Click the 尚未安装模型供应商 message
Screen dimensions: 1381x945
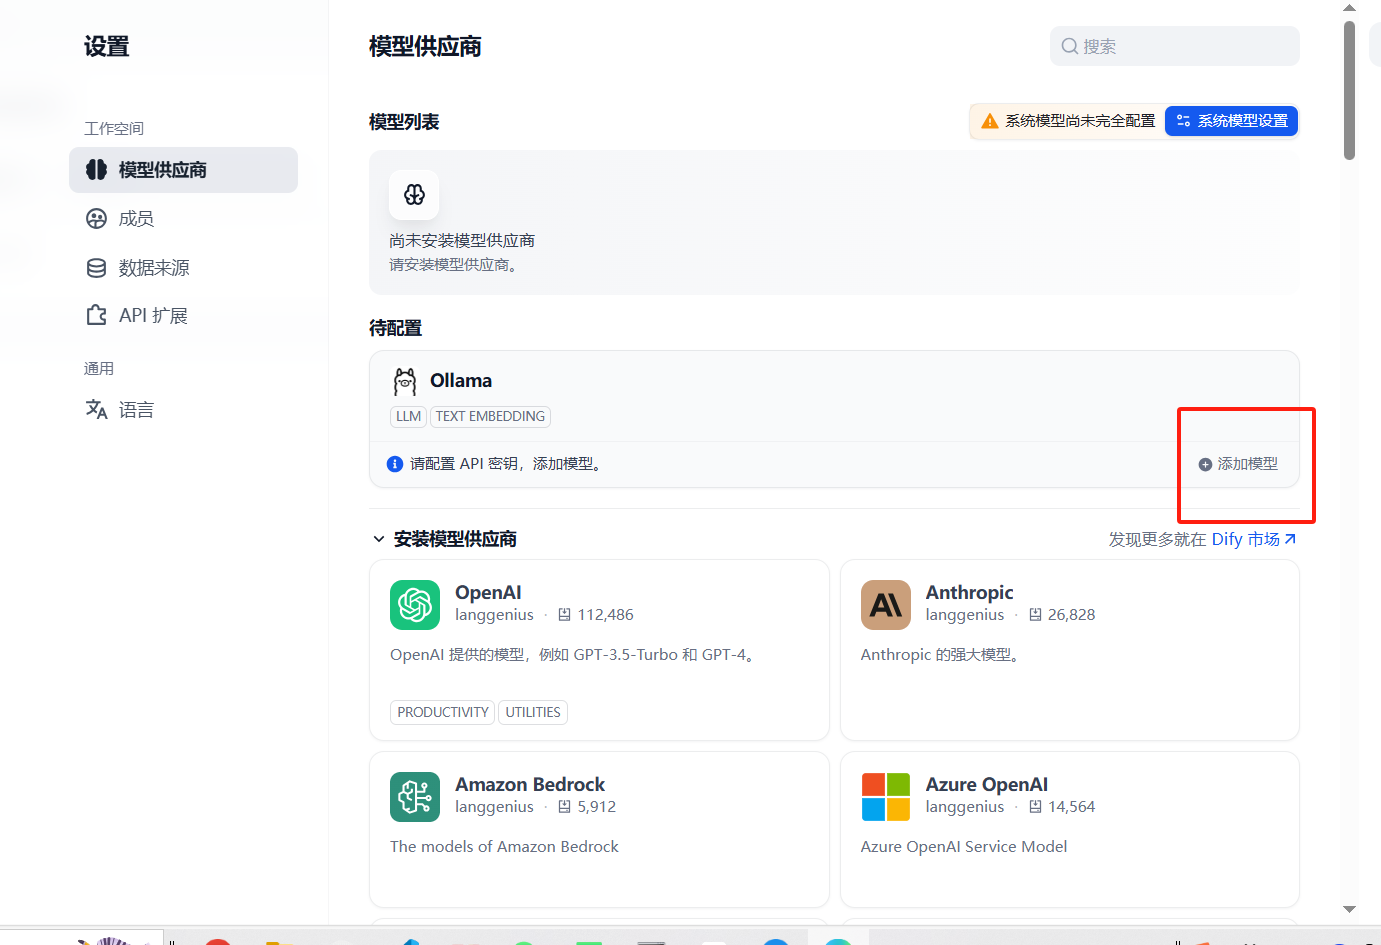tap(462, 241)
